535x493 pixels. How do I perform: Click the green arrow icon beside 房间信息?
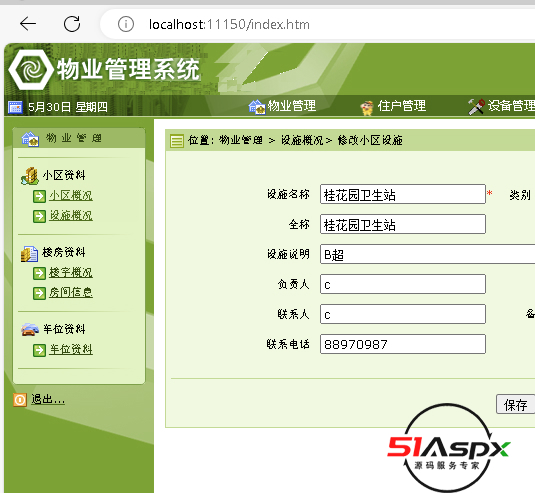click(39, 293)
